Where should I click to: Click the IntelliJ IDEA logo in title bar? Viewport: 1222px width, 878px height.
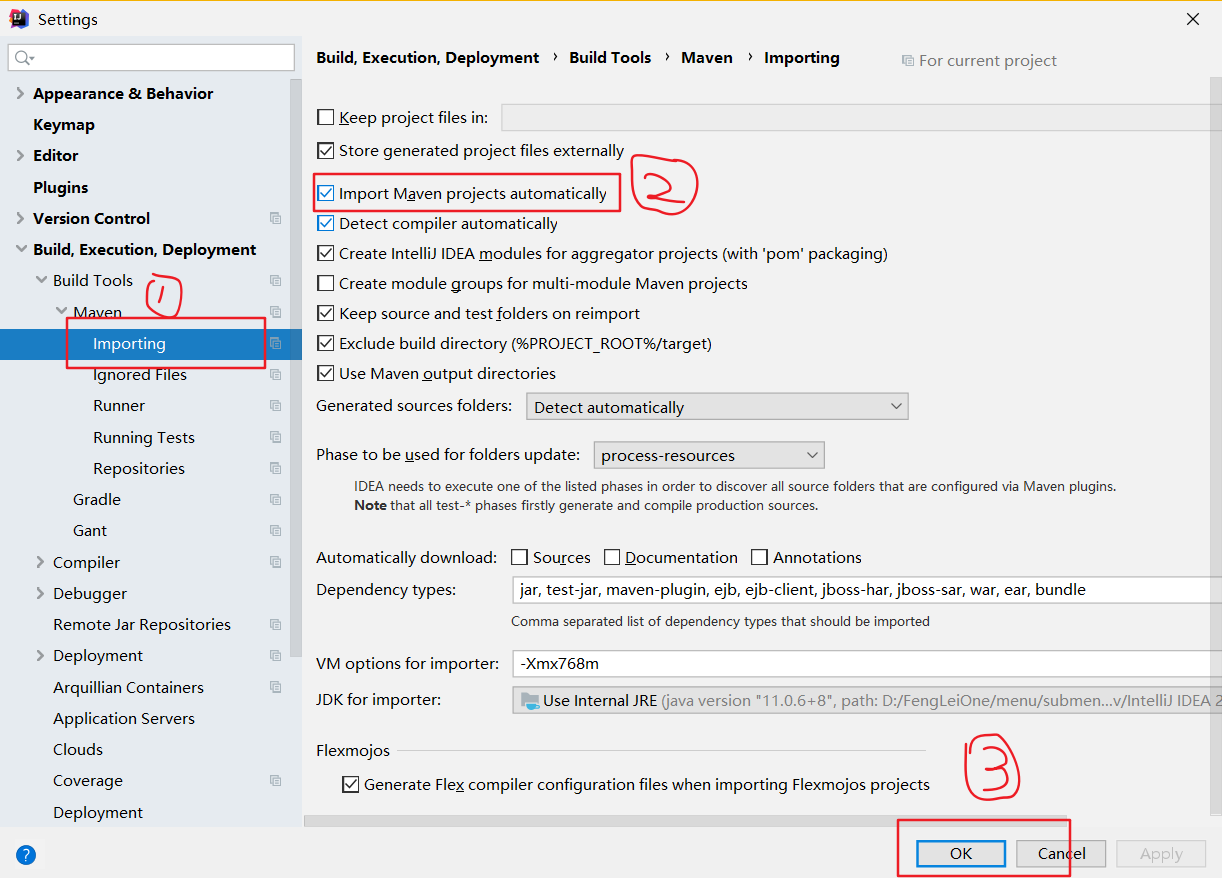[x=19, y=18]
